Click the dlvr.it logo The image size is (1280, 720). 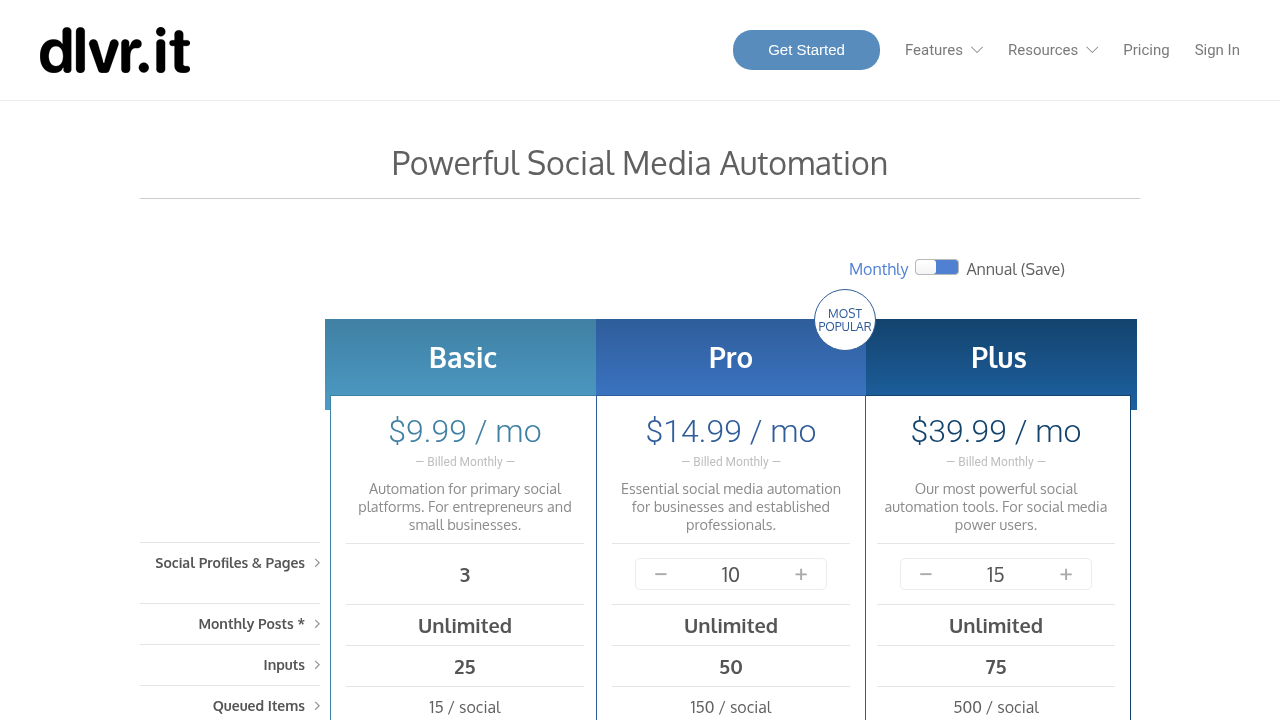tap(115, 50)
